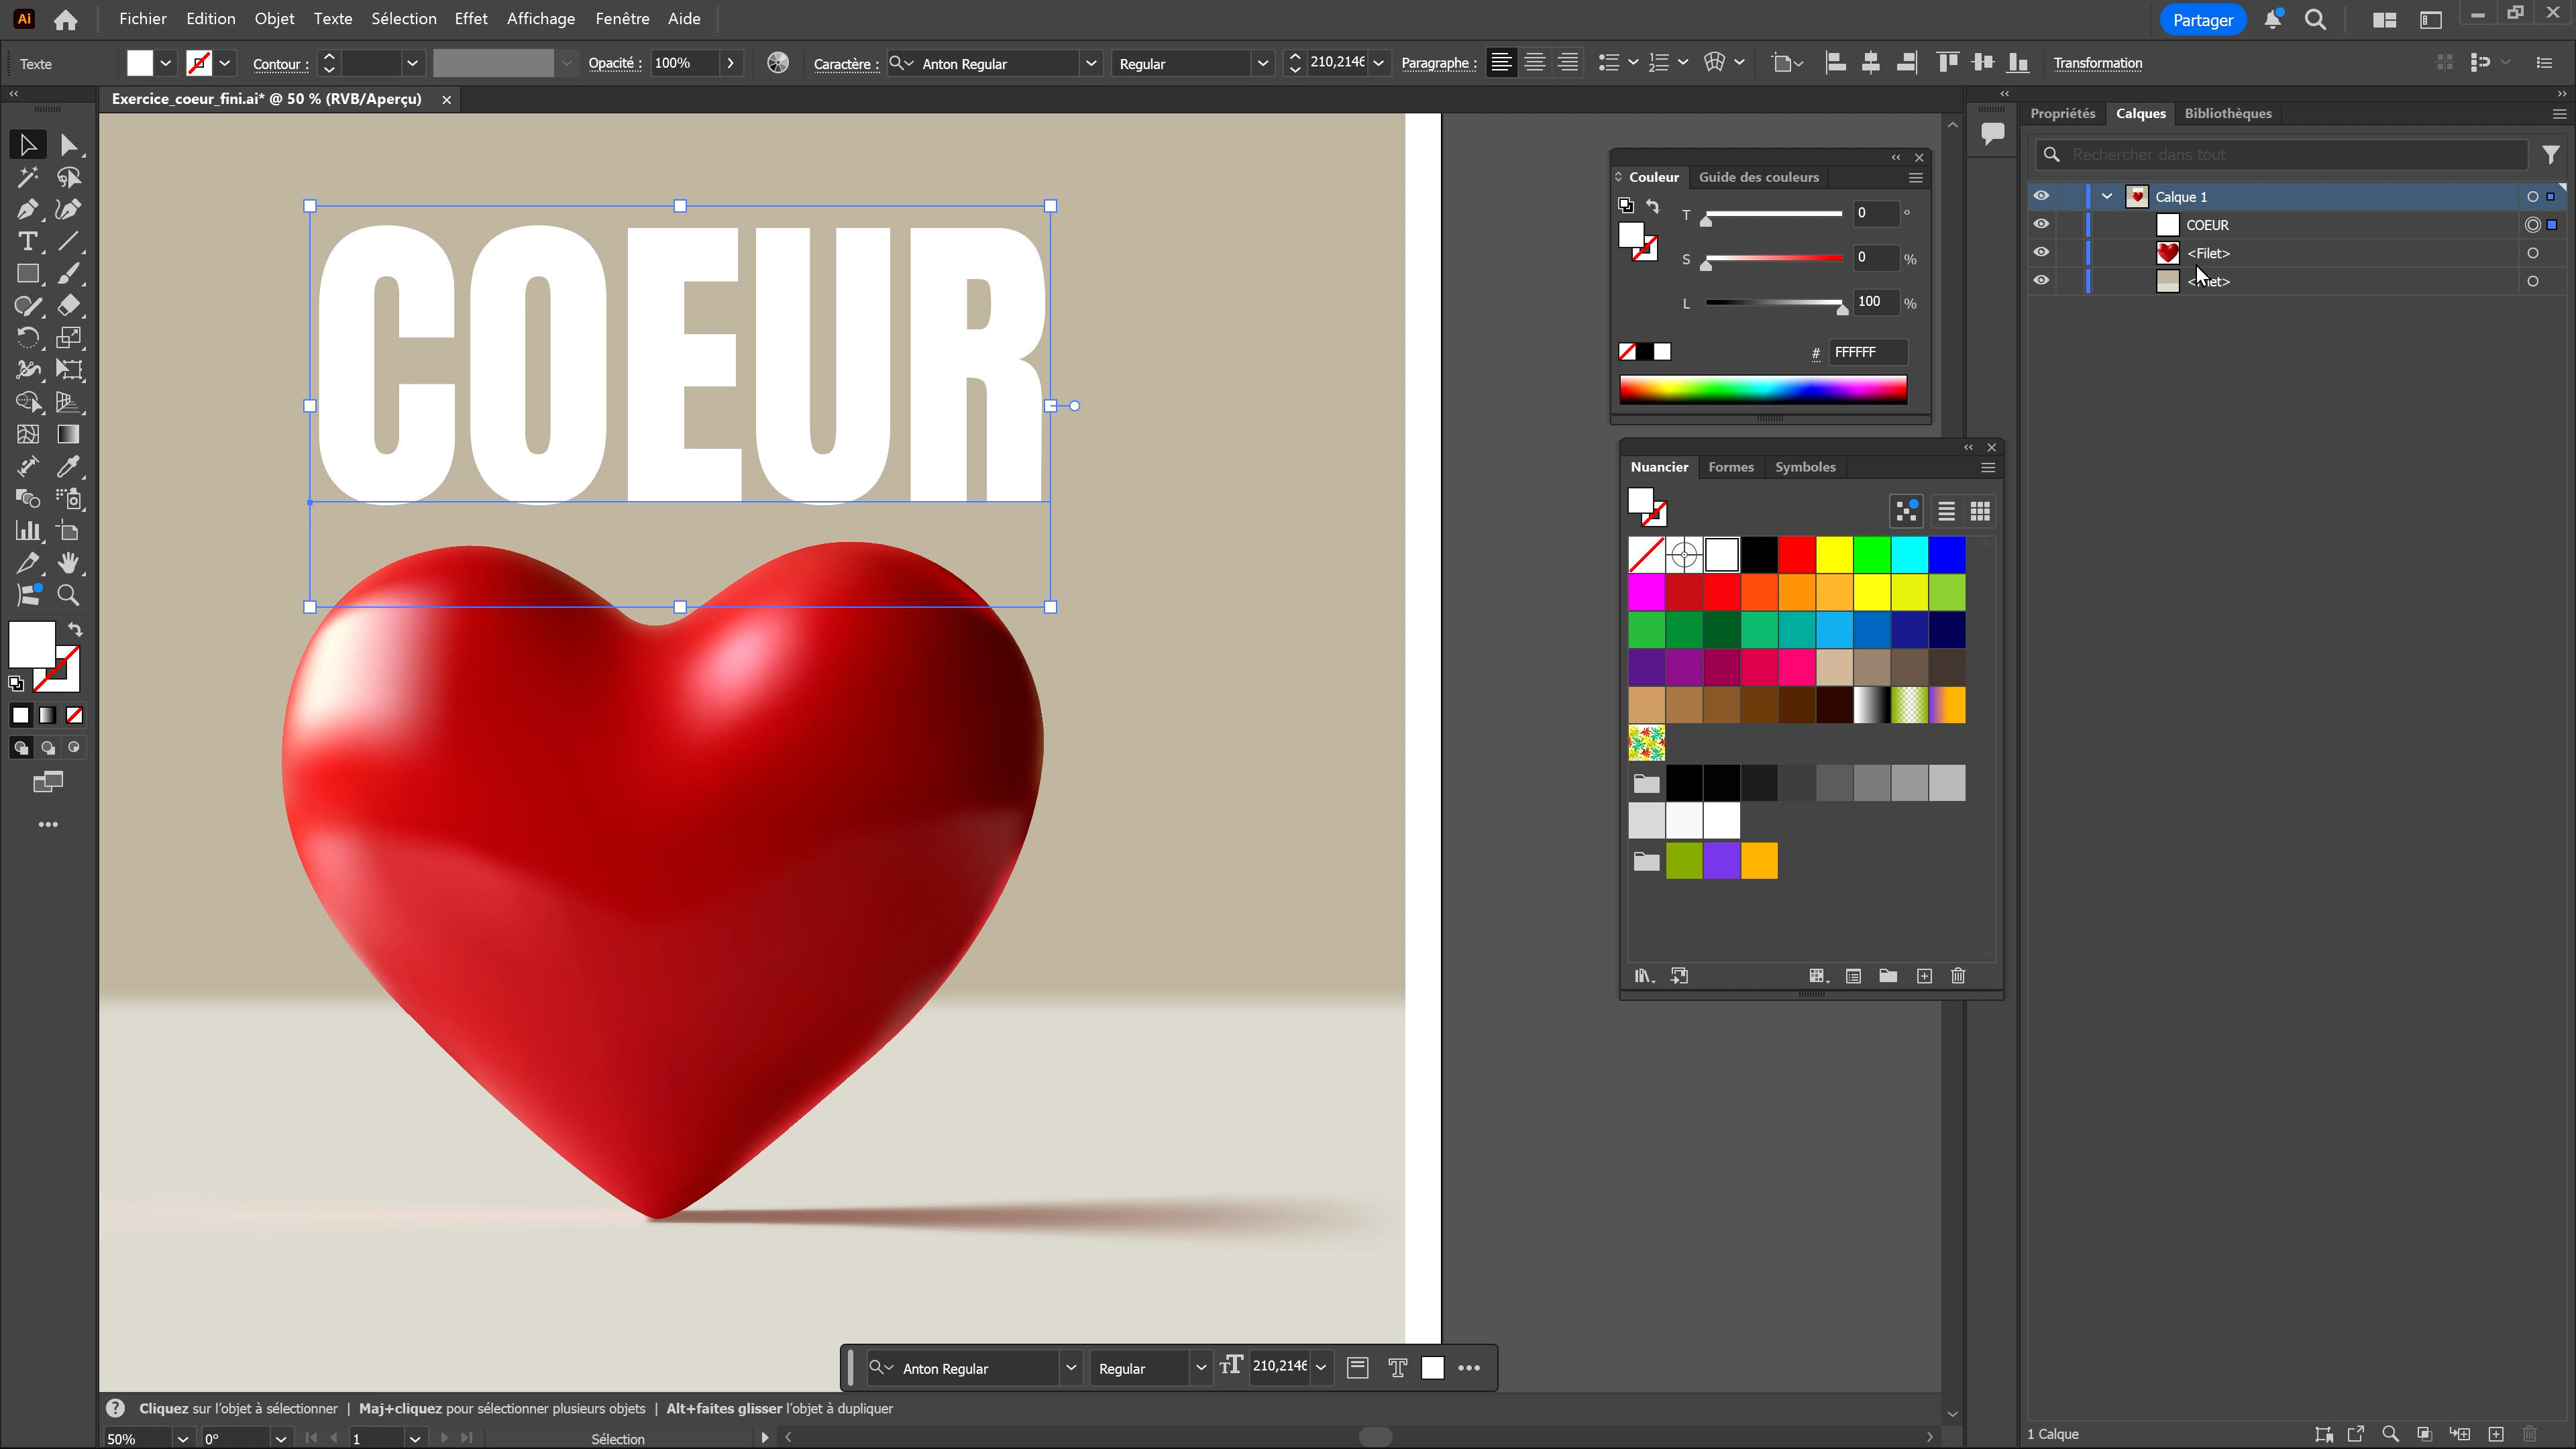
Task: Open font size dropdown in control bar
Action: 1379,63
